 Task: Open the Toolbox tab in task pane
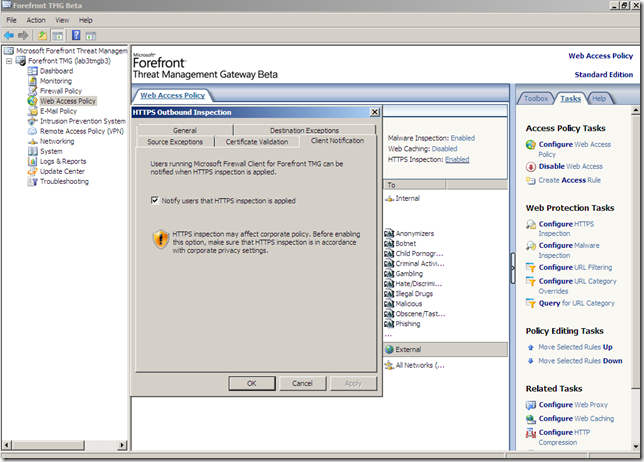tap(536, 99)
